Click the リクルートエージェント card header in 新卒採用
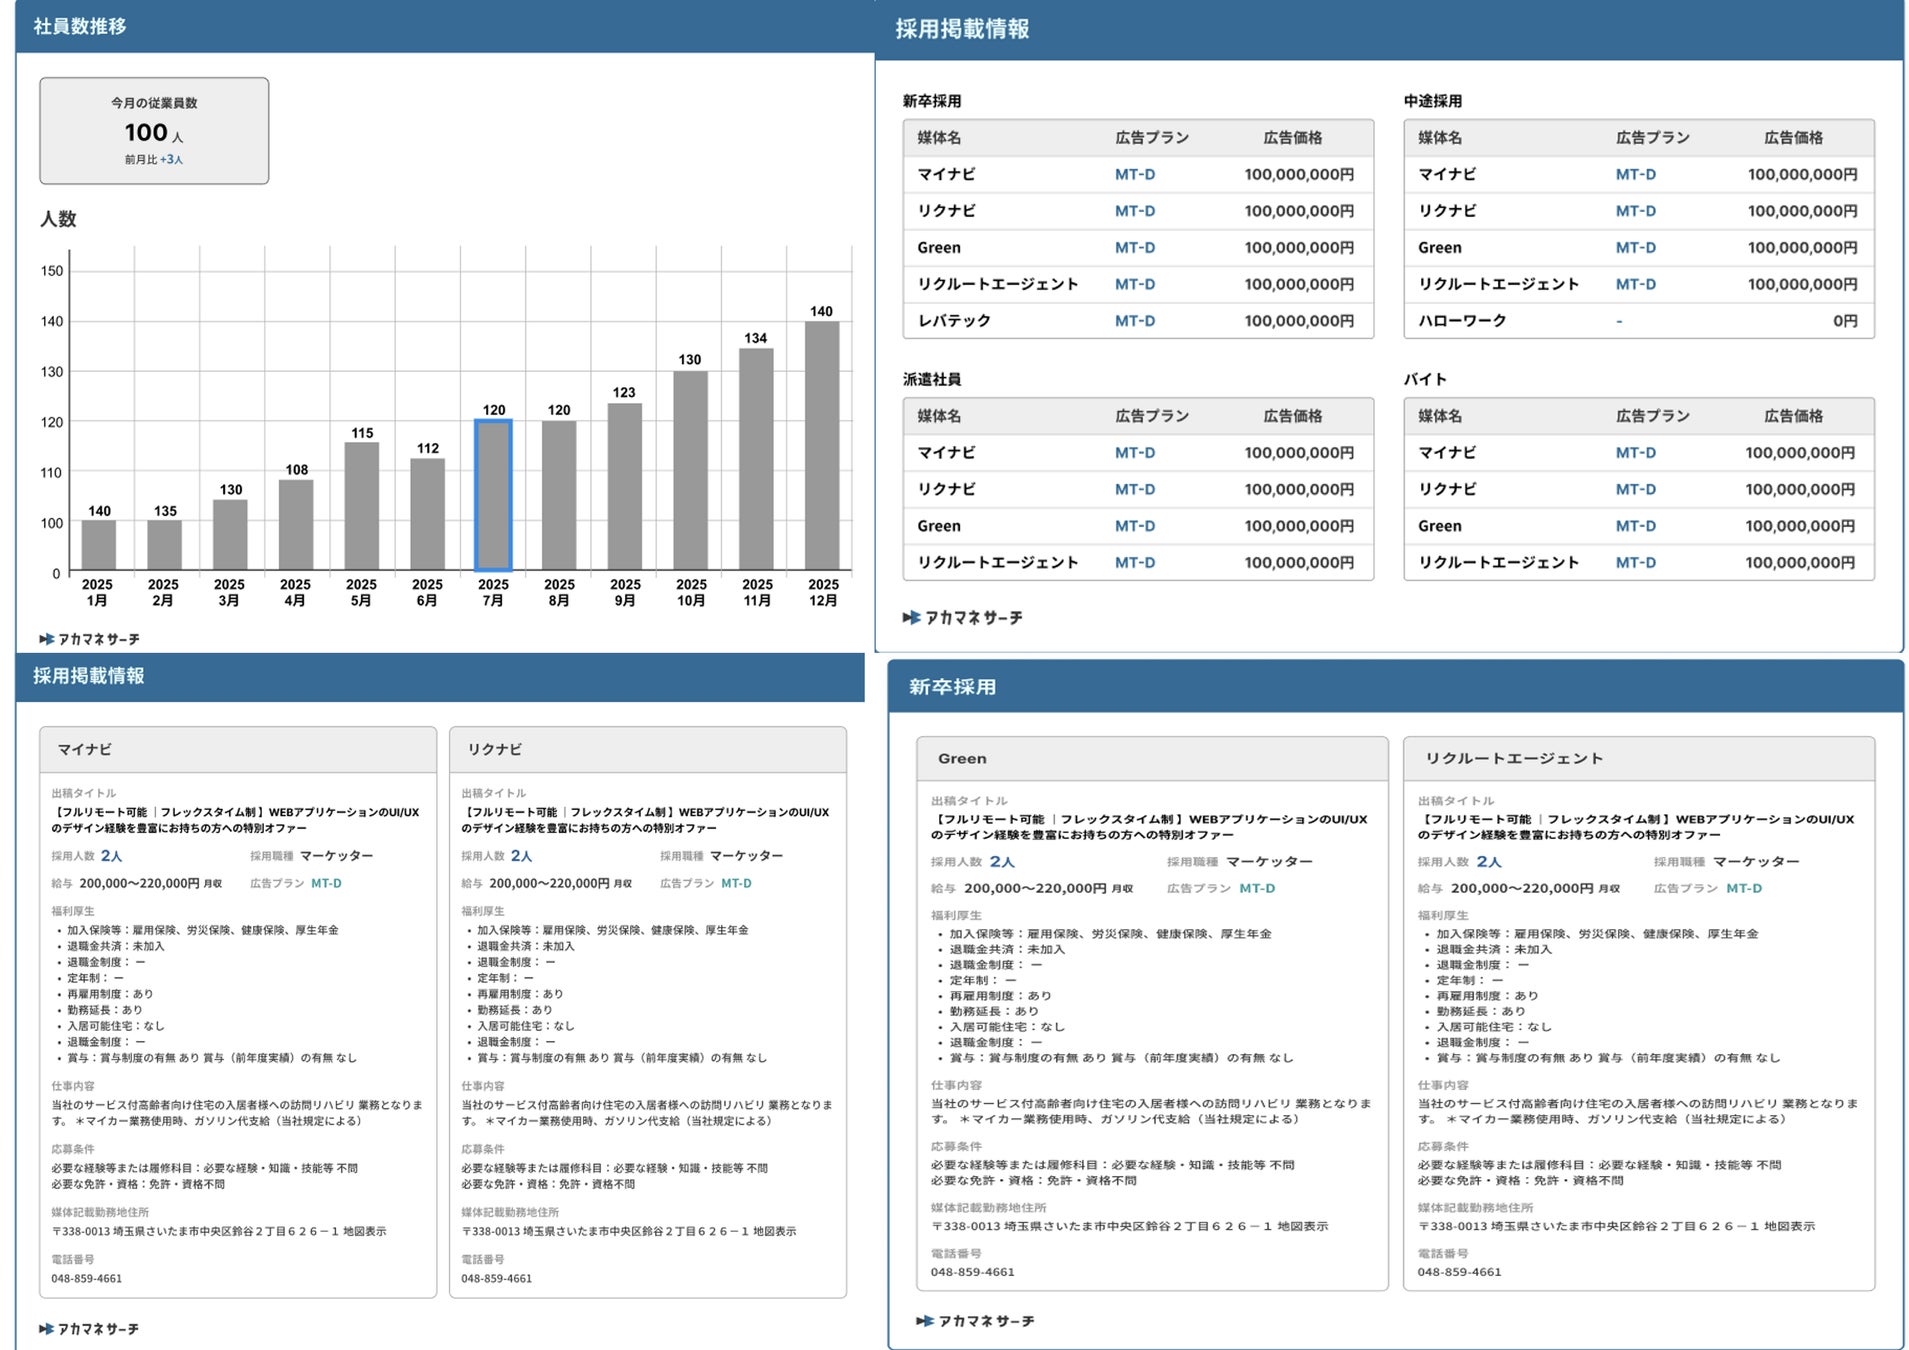Viewport: 1909px width, 1350px height. [x=1638, y=759]
